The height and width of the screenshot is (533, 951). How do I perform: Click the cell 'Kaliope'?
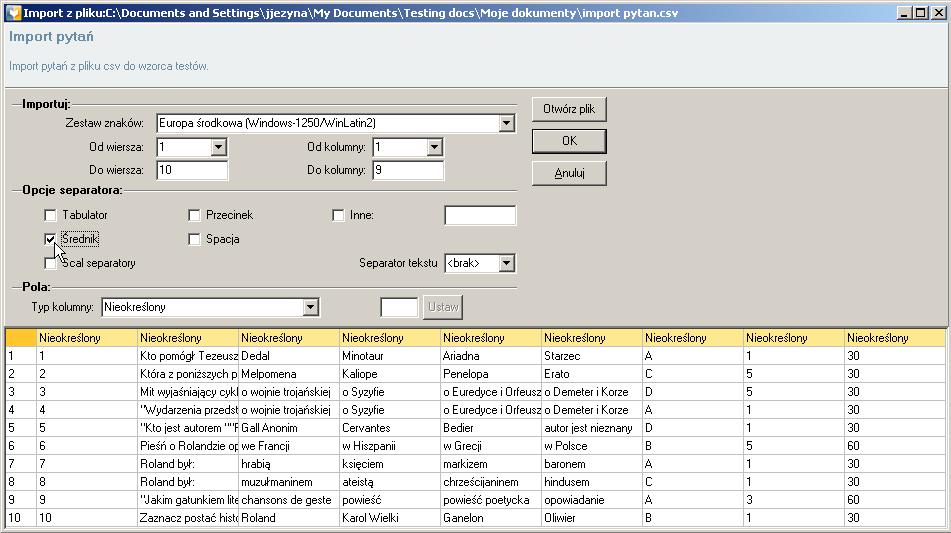pos(390,374)
